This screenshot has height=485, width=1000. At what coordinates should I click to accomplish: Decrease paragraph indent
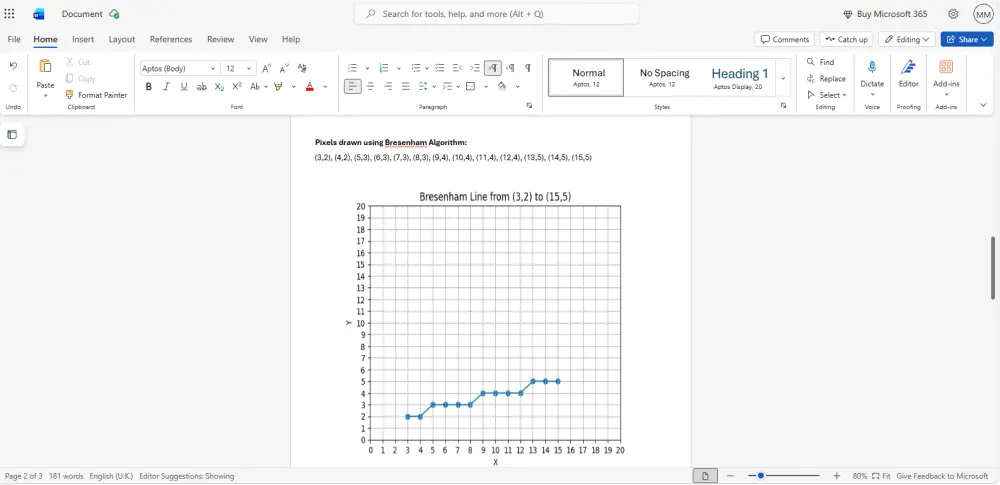[x=457, y=68]
